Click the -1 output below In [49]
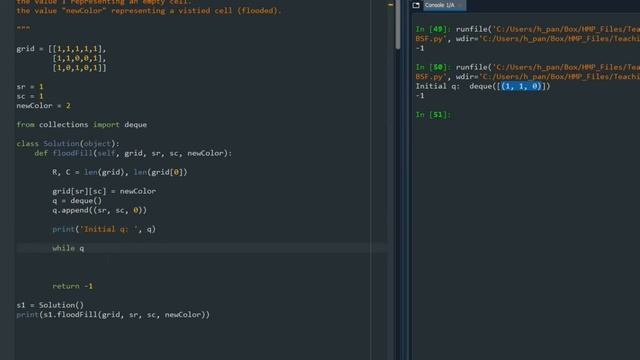 pos(420,49)
